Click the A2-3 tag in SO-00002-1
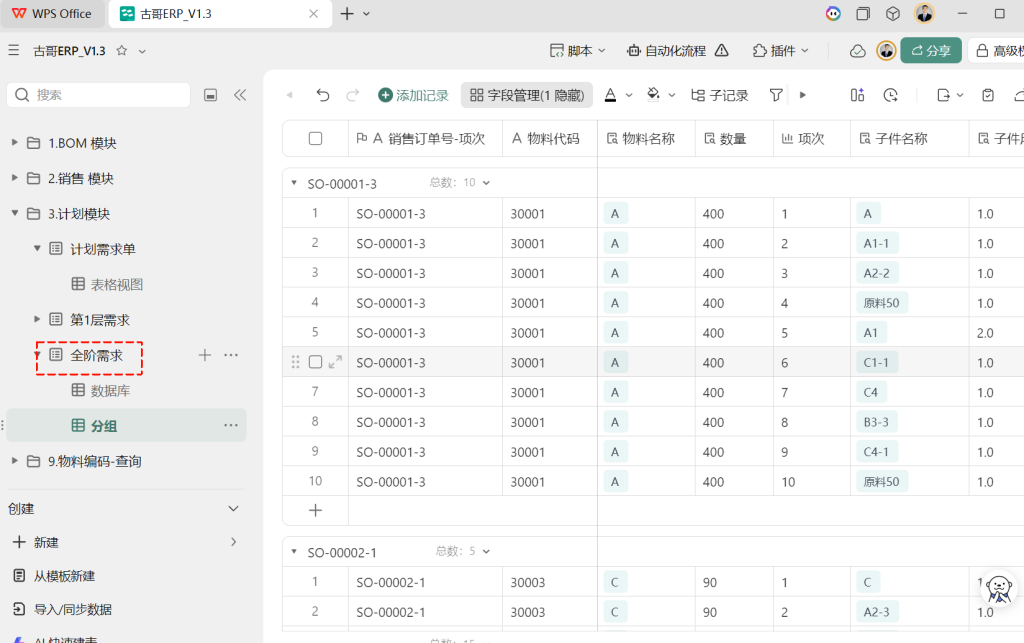 pyautogui.click(x=876, y=612)
